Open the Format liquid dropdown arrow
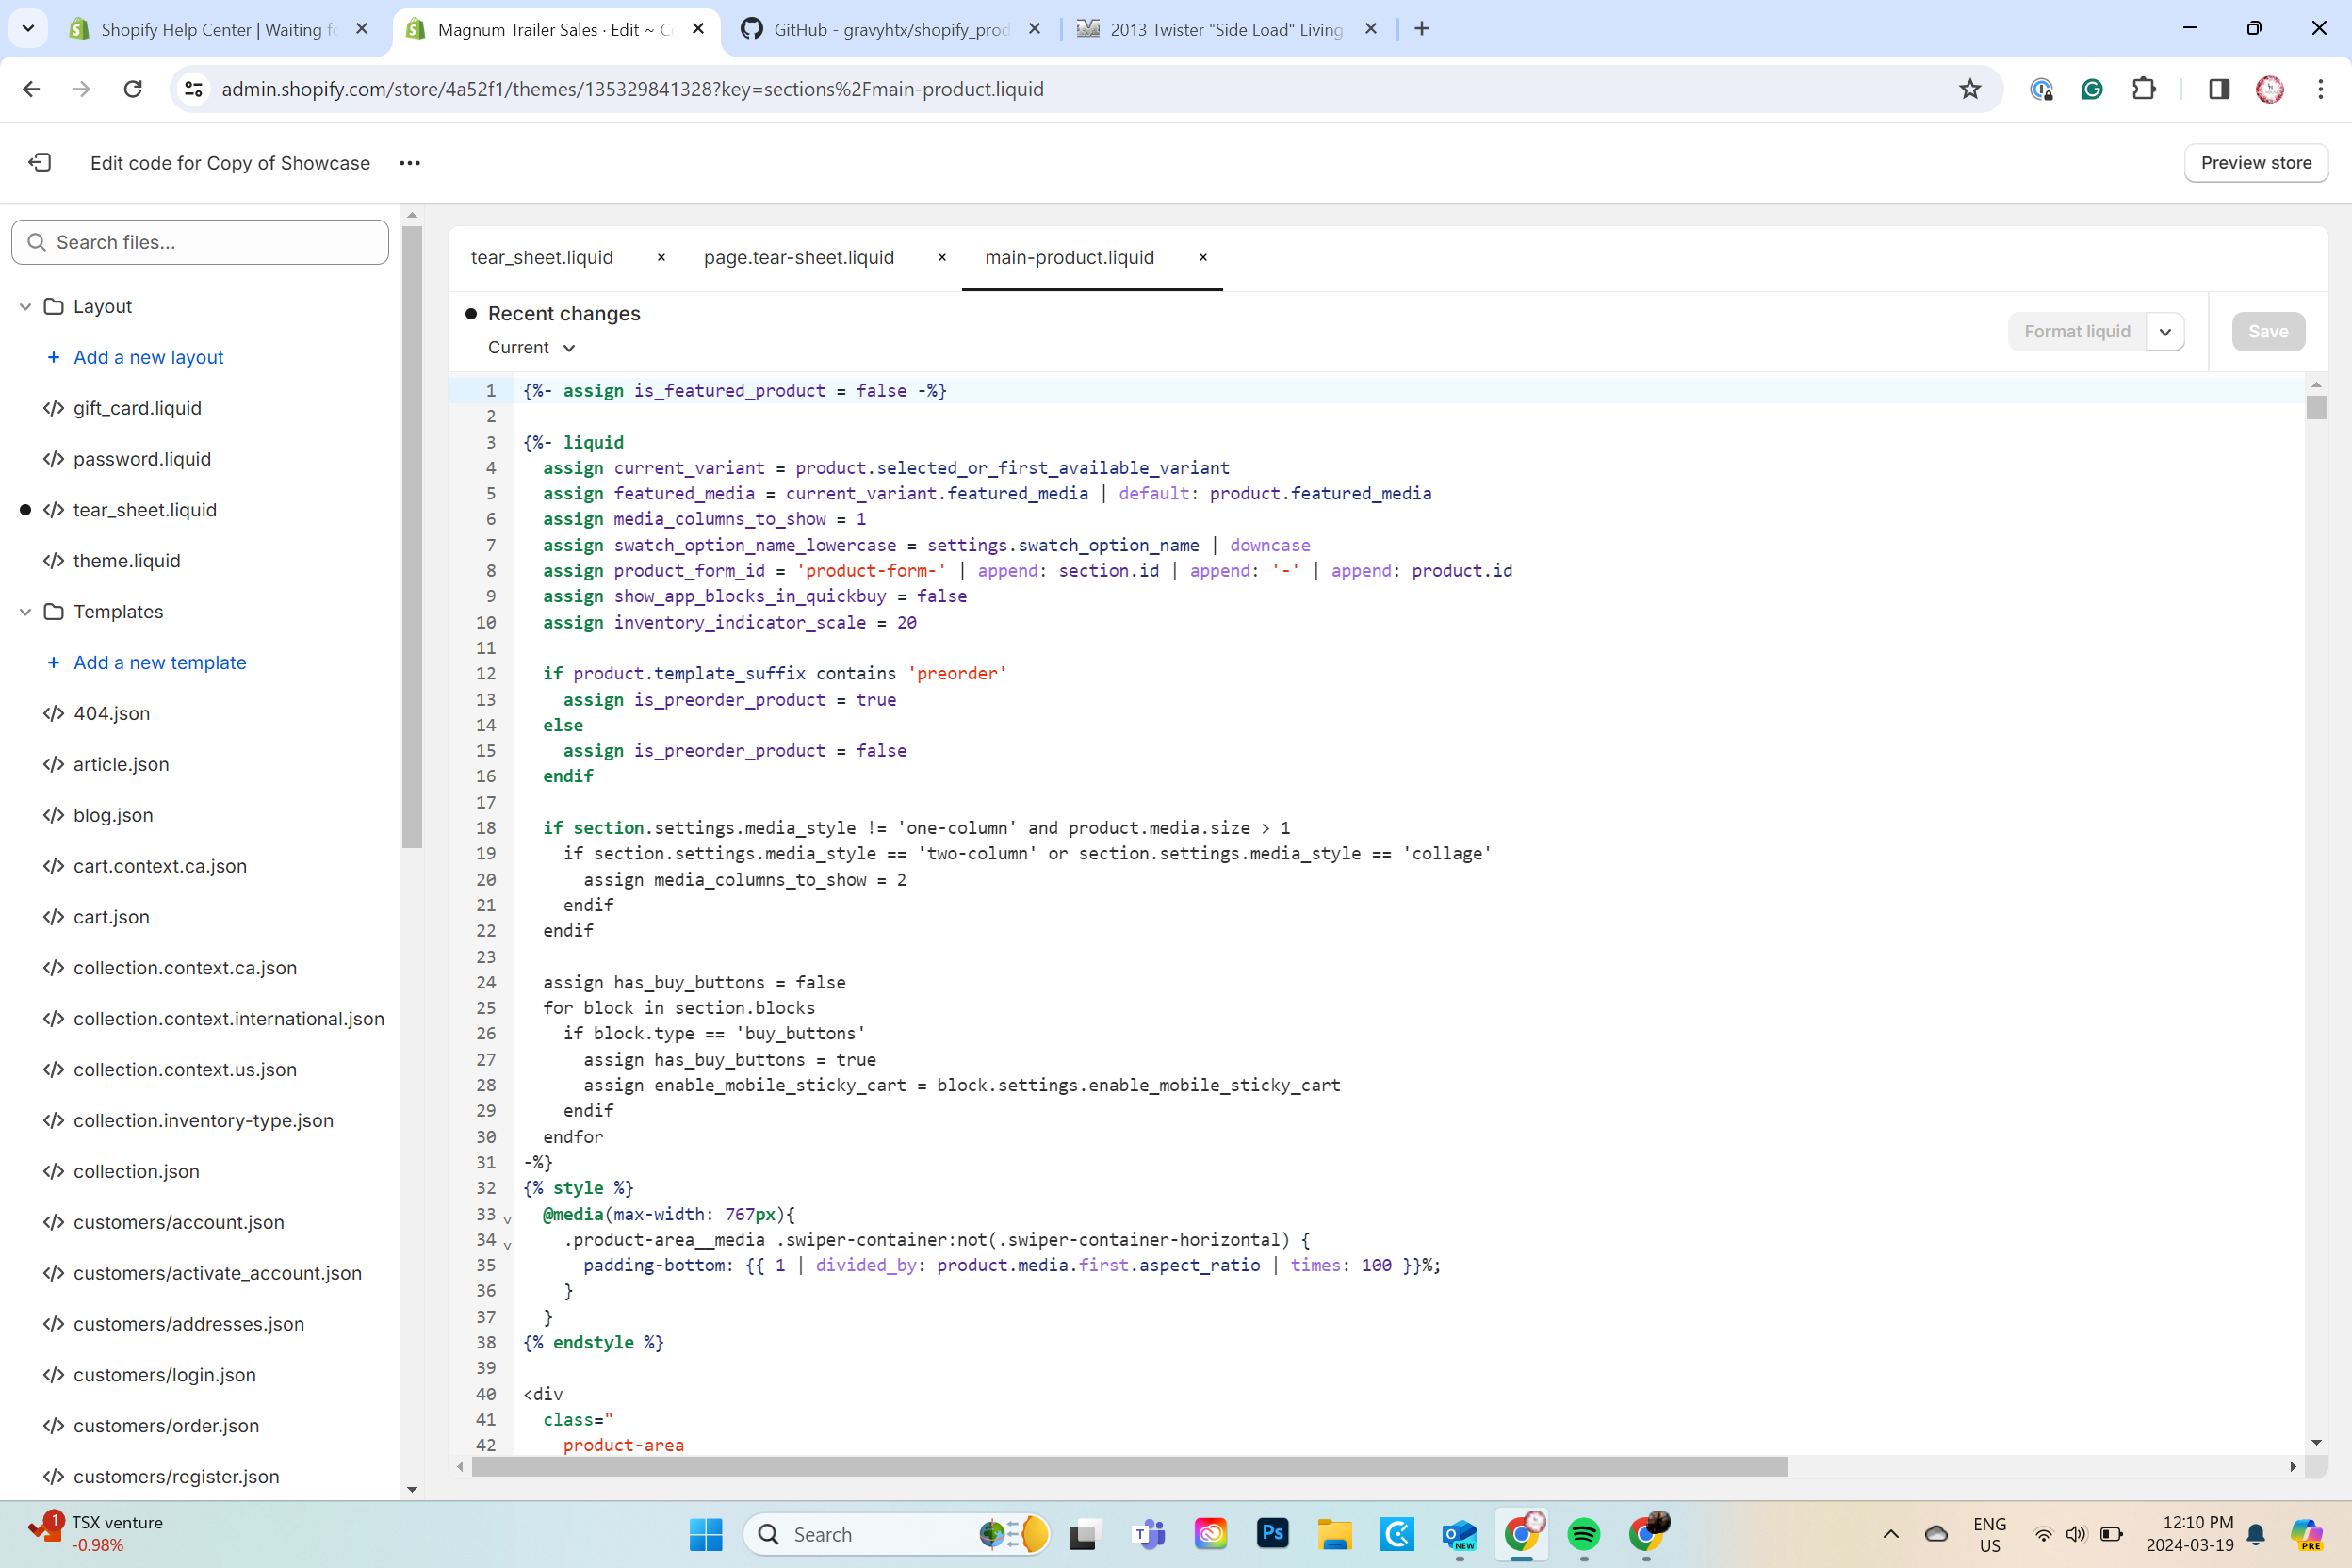The height and width of the screenshot is (1568, 2352). click(2165, 331)
